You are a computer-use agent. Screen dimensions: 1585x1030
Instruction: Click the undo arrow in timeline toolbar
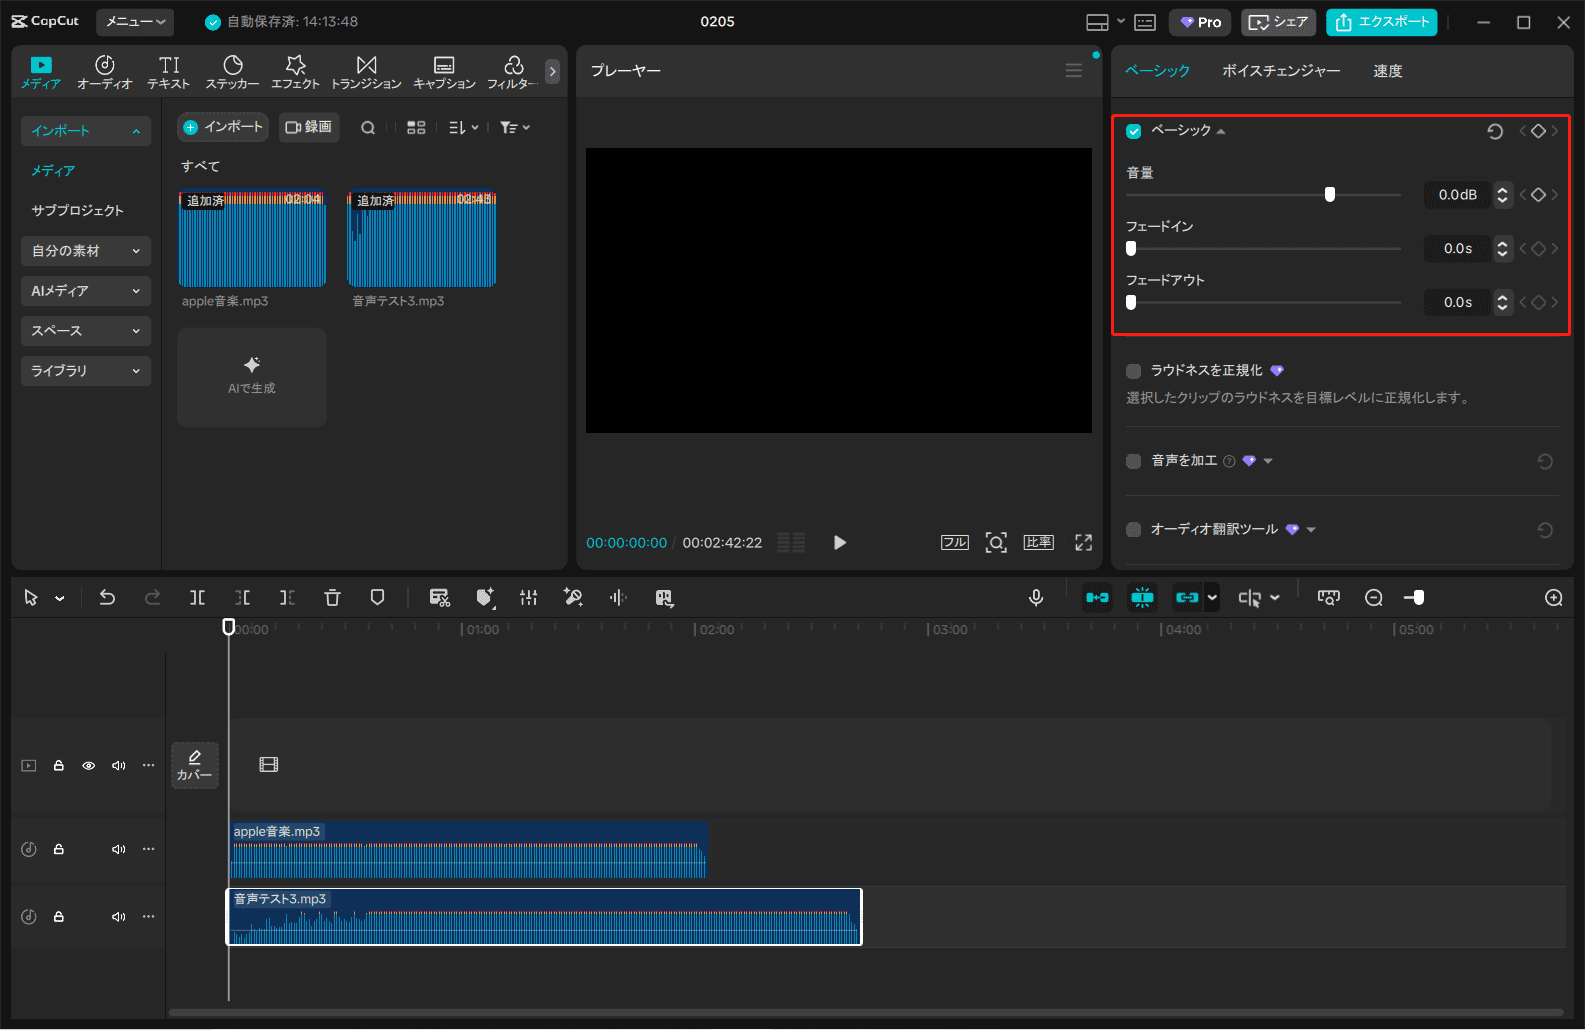pyautogui.click(x=107, y=598)
